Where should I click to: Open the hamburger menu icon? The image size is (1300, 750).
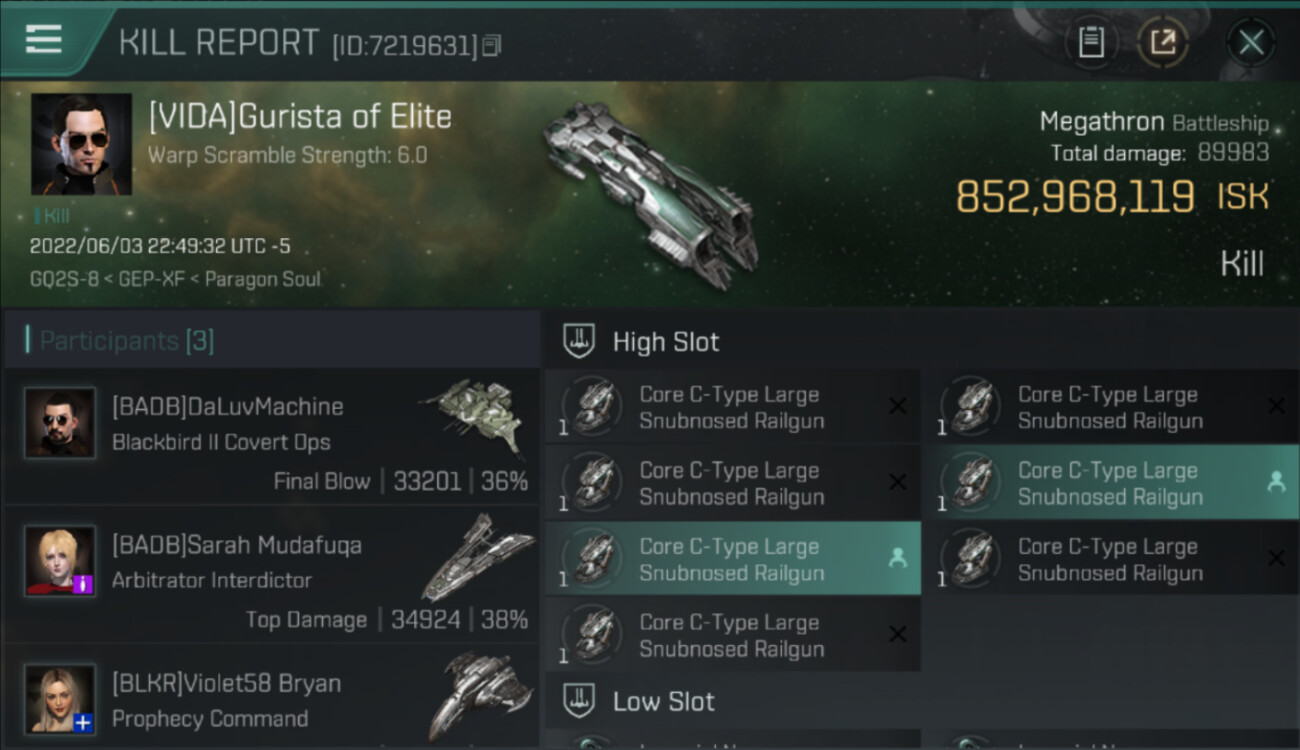tap(44, 39)
